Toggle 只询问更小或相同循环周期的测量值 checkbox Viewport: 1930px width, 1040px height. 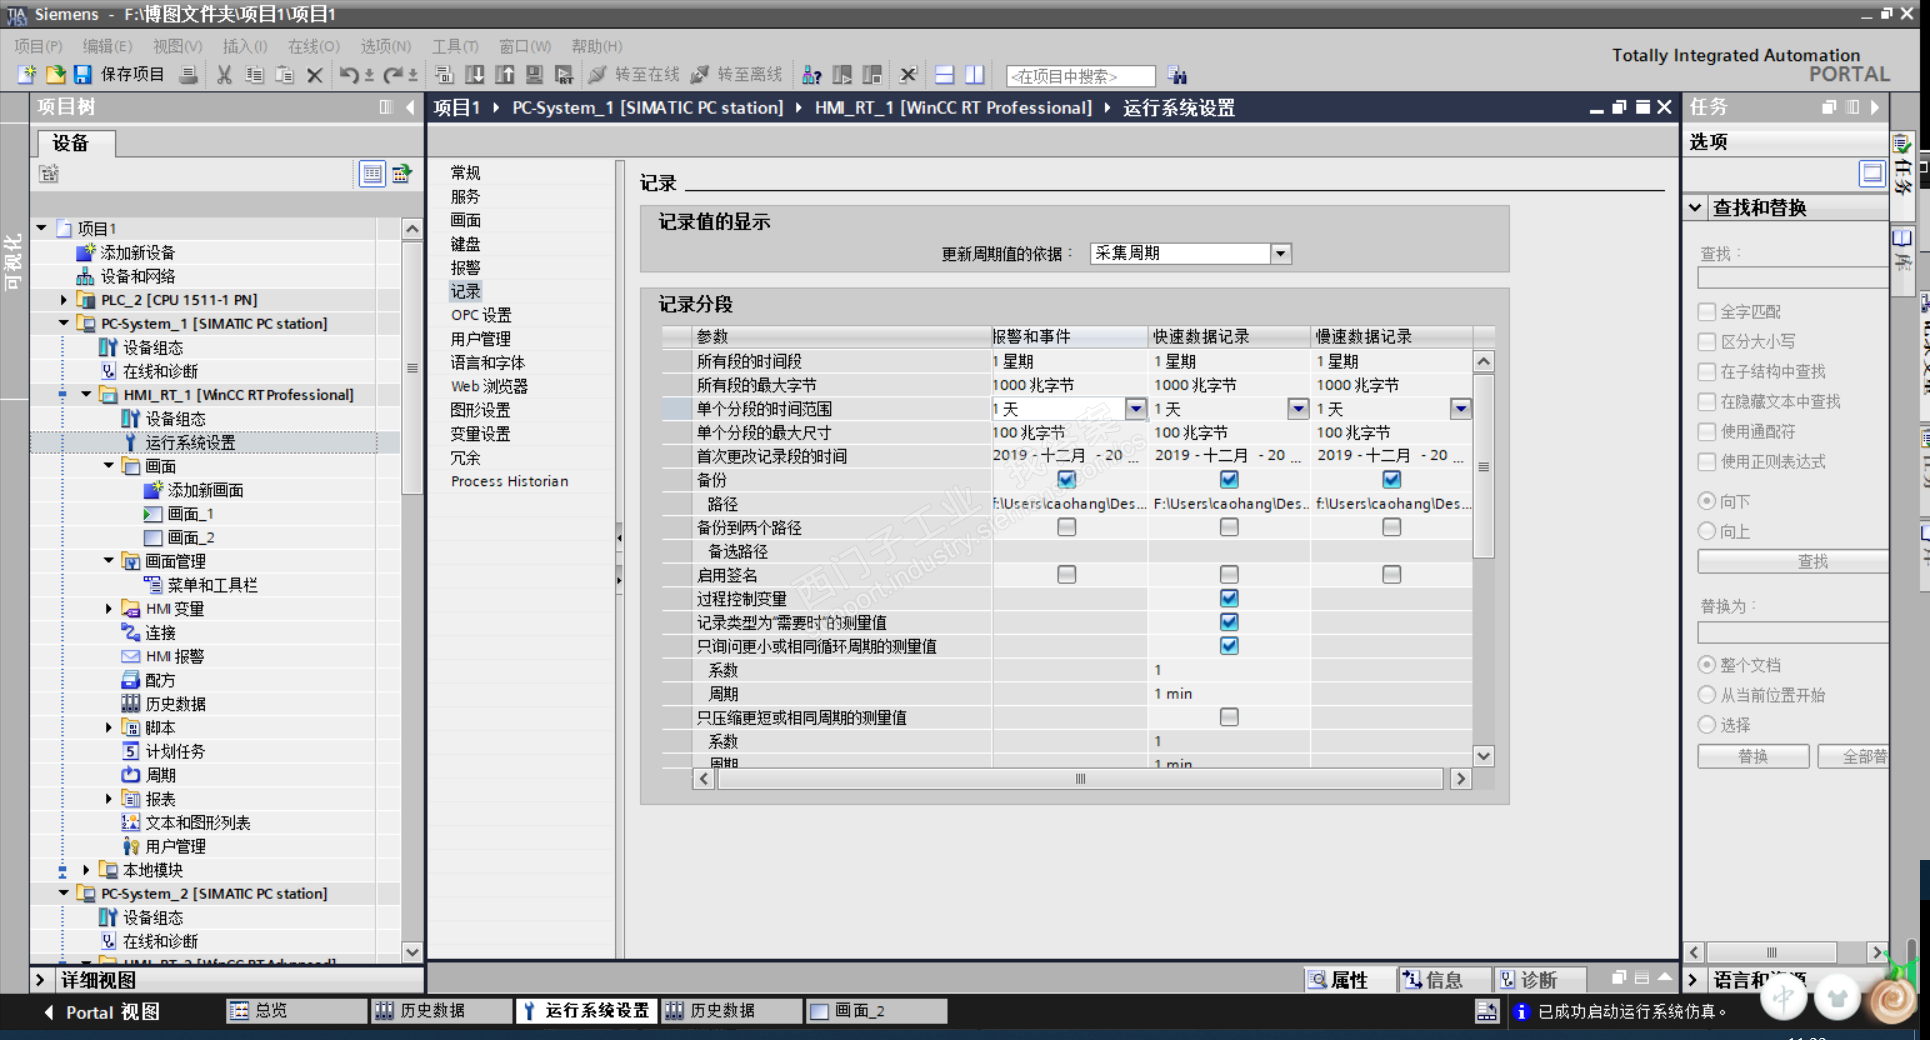coord(1229,646)
